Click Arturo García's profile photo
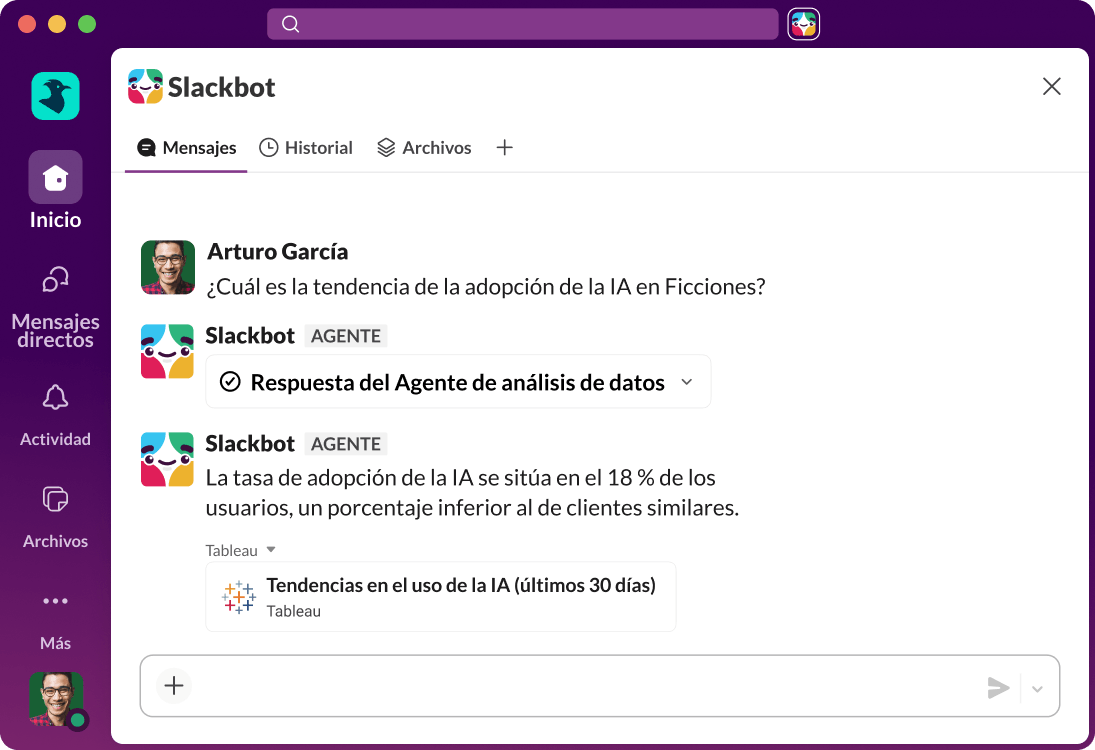Screen dimensions: 1095x750 tap(168, 267)
